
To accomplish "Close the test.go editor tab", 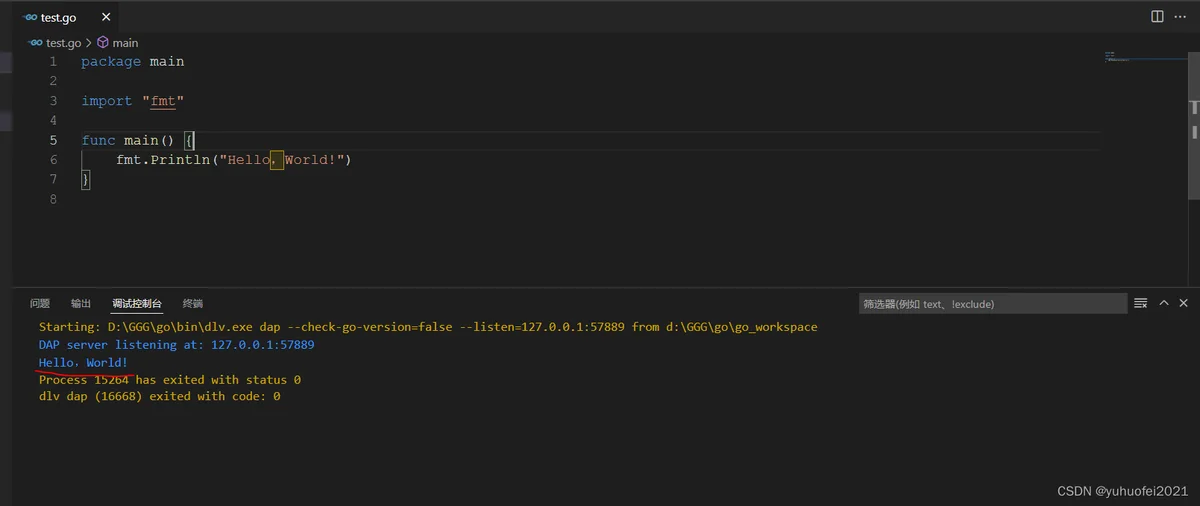I will [x=105, y=17].
